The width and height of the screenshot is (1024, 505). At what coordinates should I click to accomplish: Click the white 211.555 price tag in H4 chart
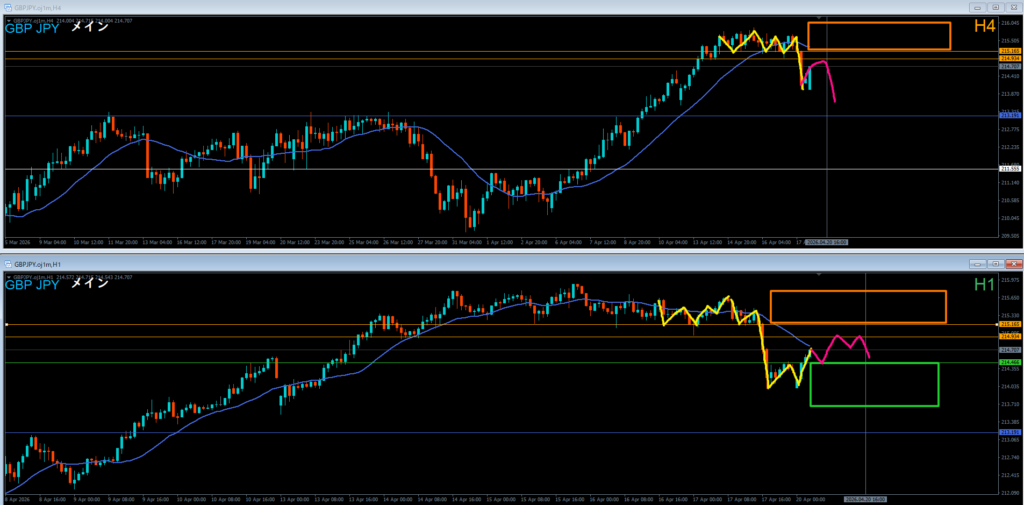[x=1010, y=169]
